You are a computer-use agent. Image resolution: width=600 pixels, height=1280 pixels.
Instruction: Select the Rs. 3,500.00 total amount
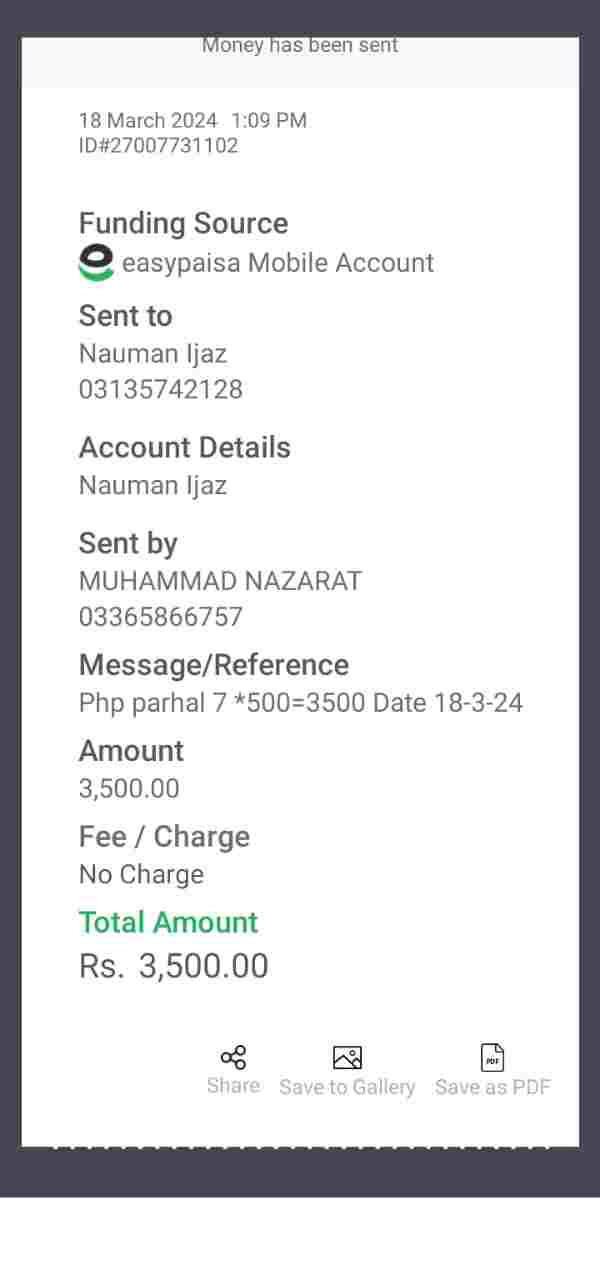coord(174,966)
